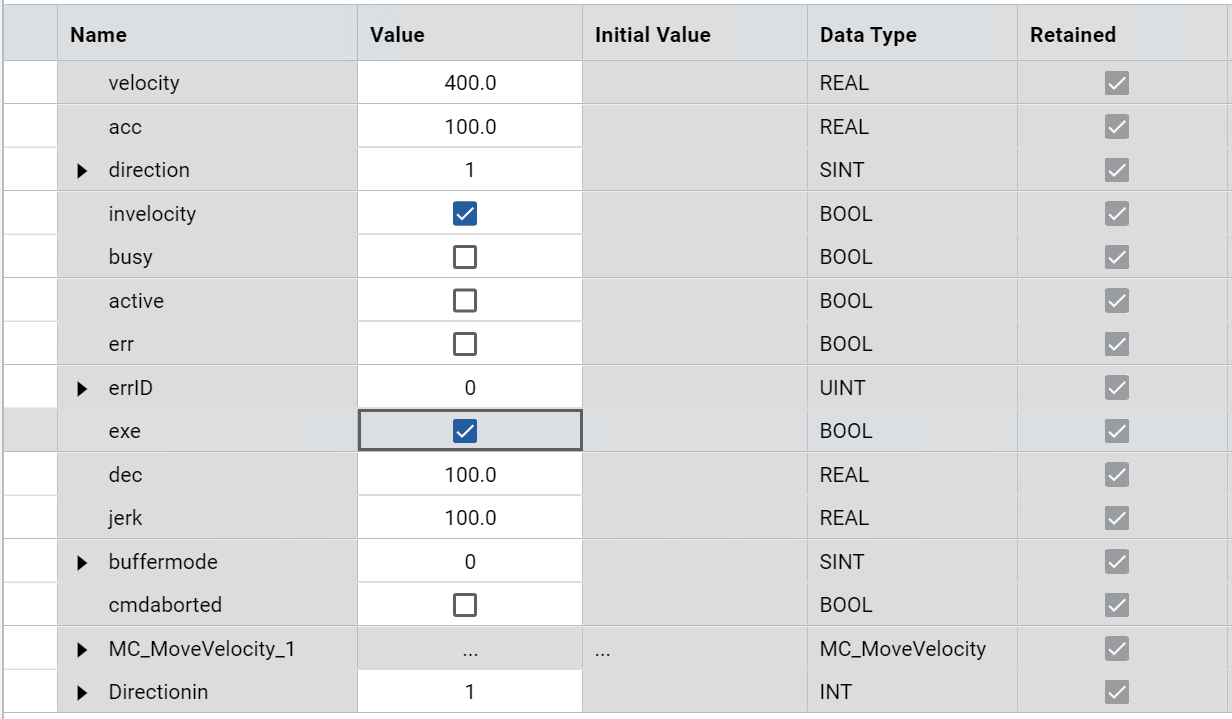Click the Initial Value cell for MC_MoveVelocity_1
The image size is (1232, 719).
click(x=694, y=650)
